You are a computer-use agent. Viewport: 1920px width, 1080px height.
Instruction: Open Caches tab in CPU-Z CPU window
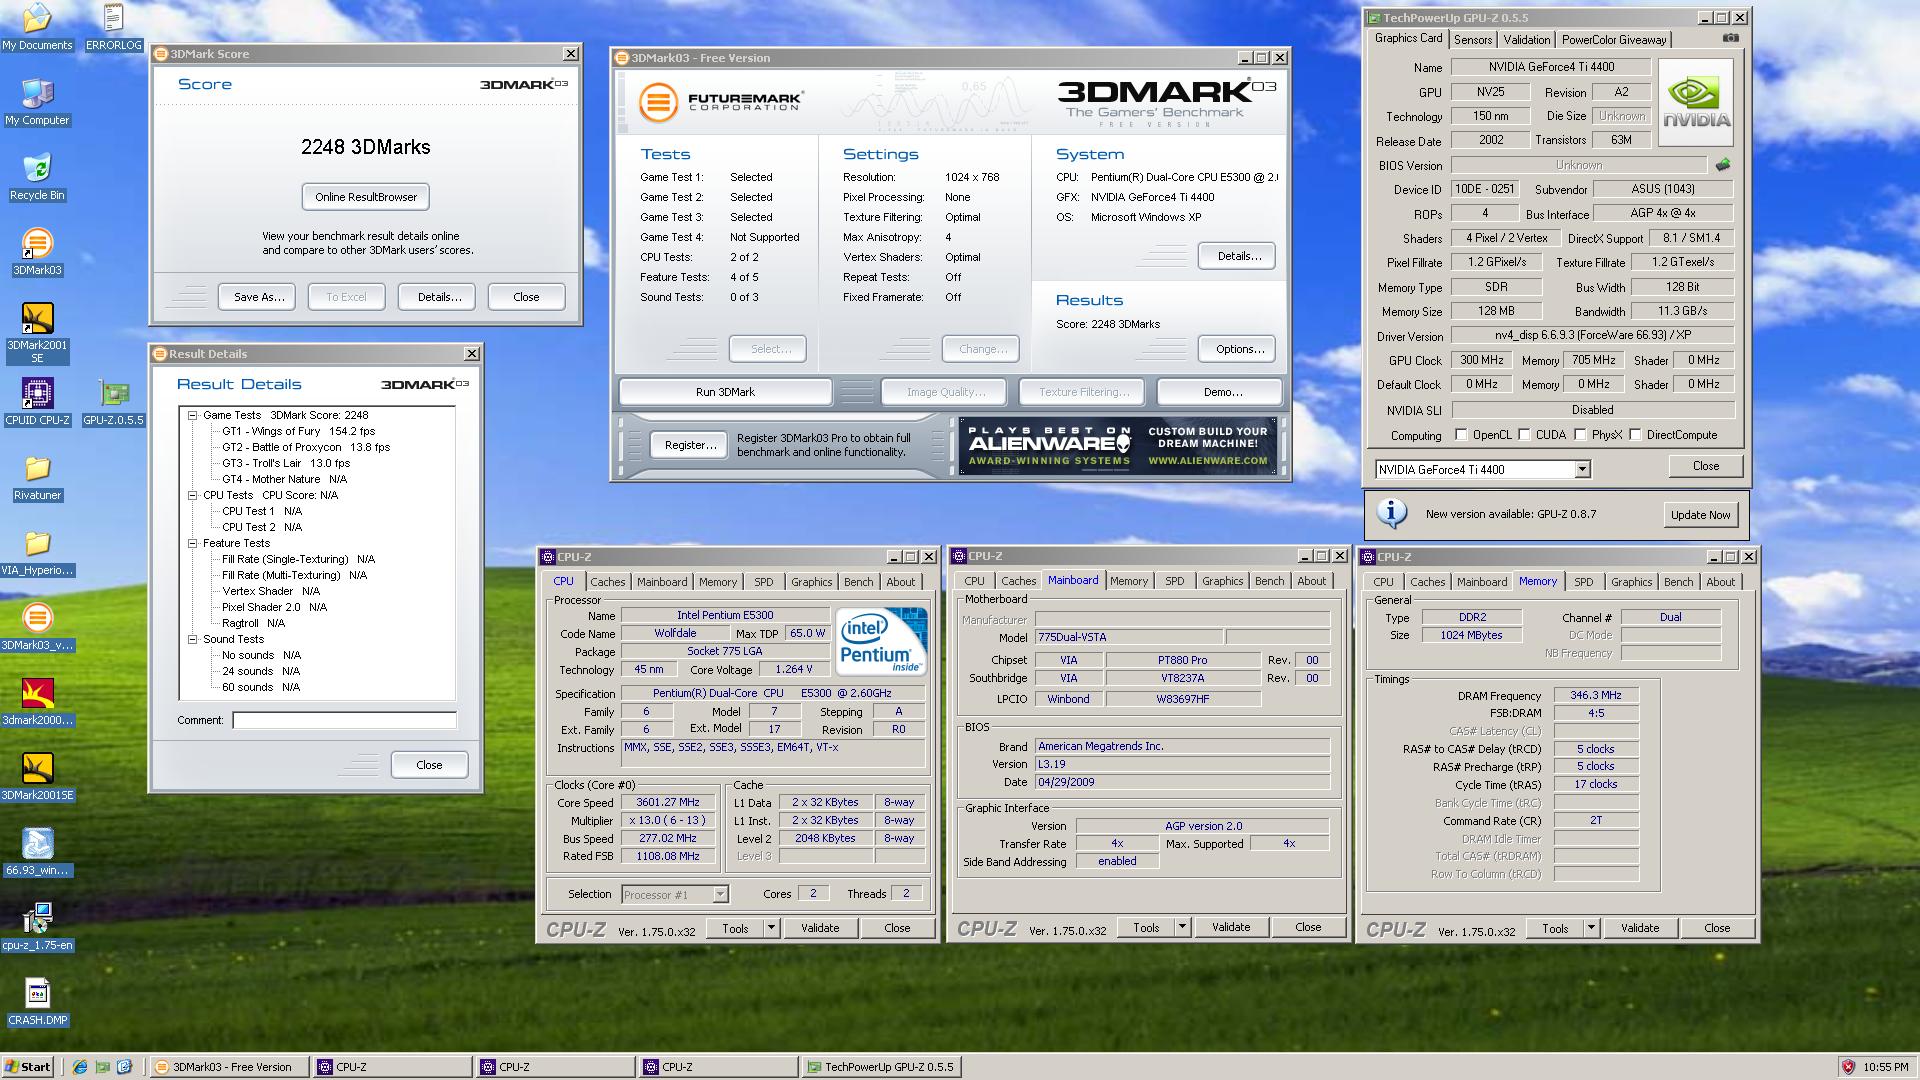[x=607, y=582]
